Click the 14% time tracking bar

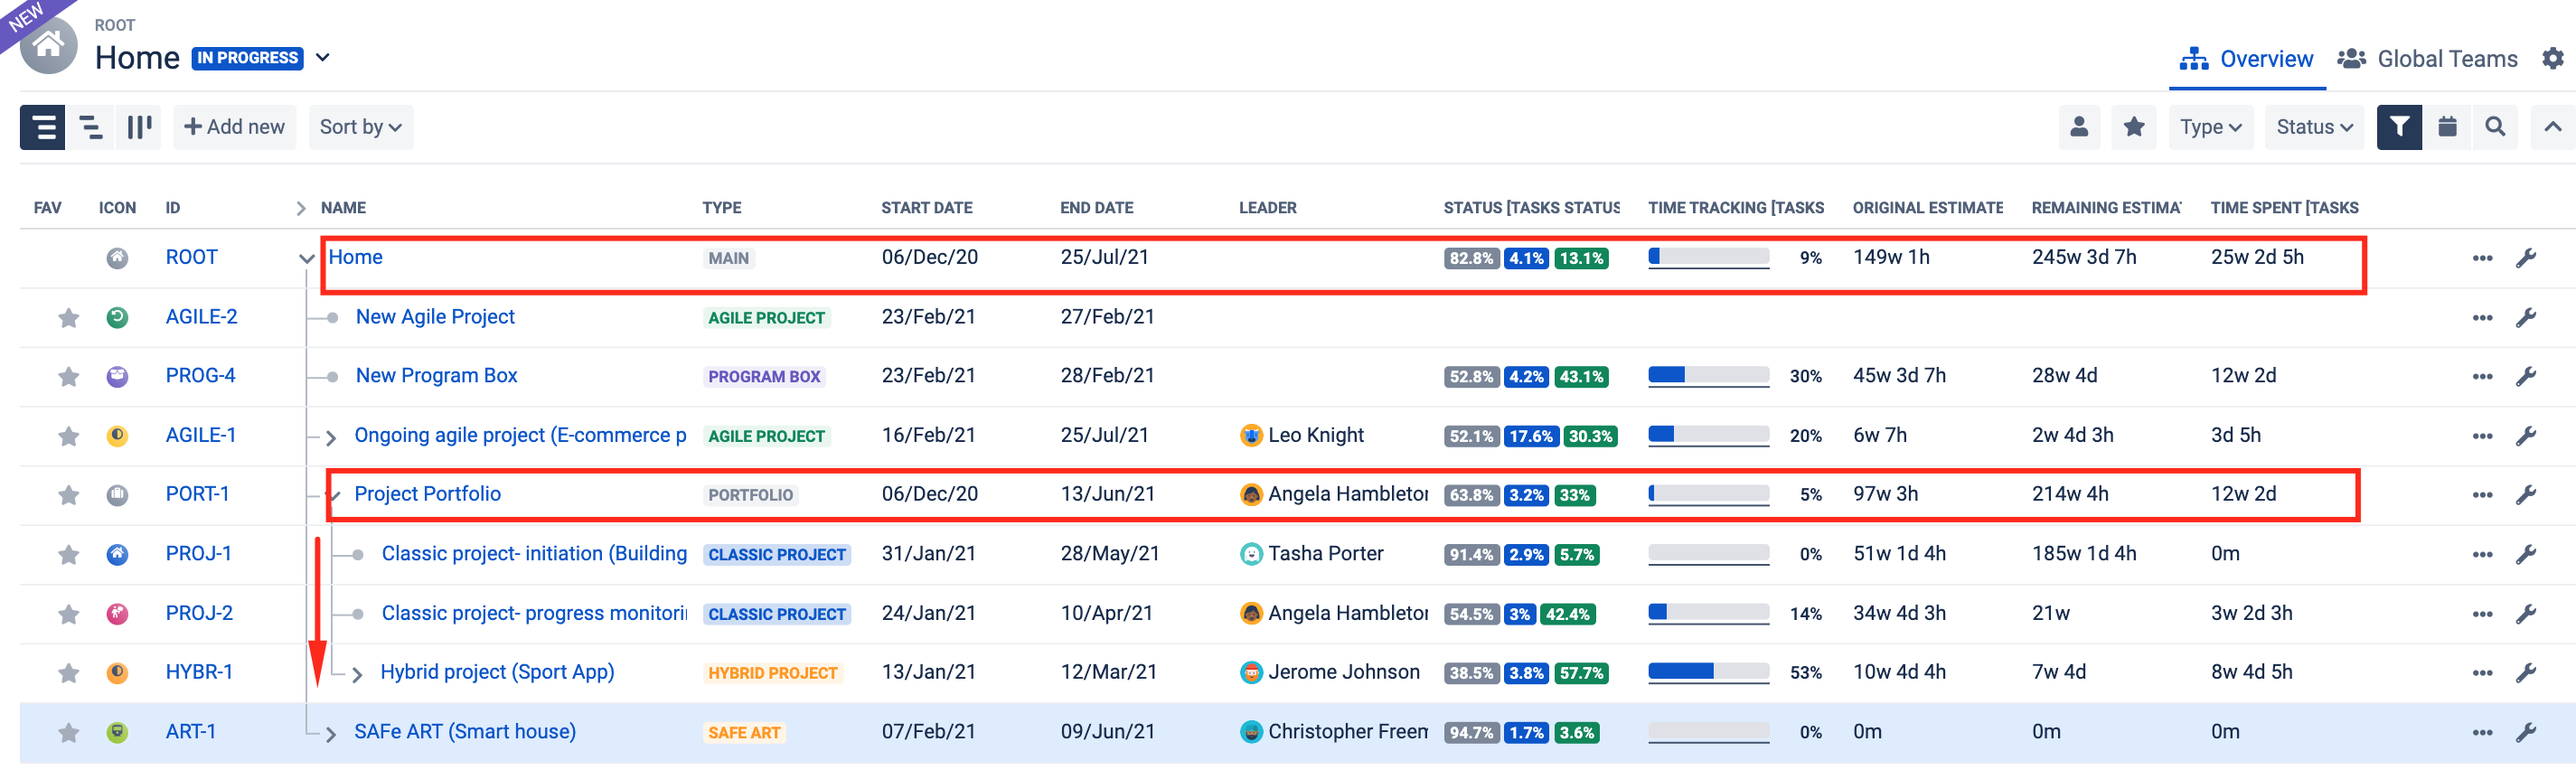[x=1709, y=613]
